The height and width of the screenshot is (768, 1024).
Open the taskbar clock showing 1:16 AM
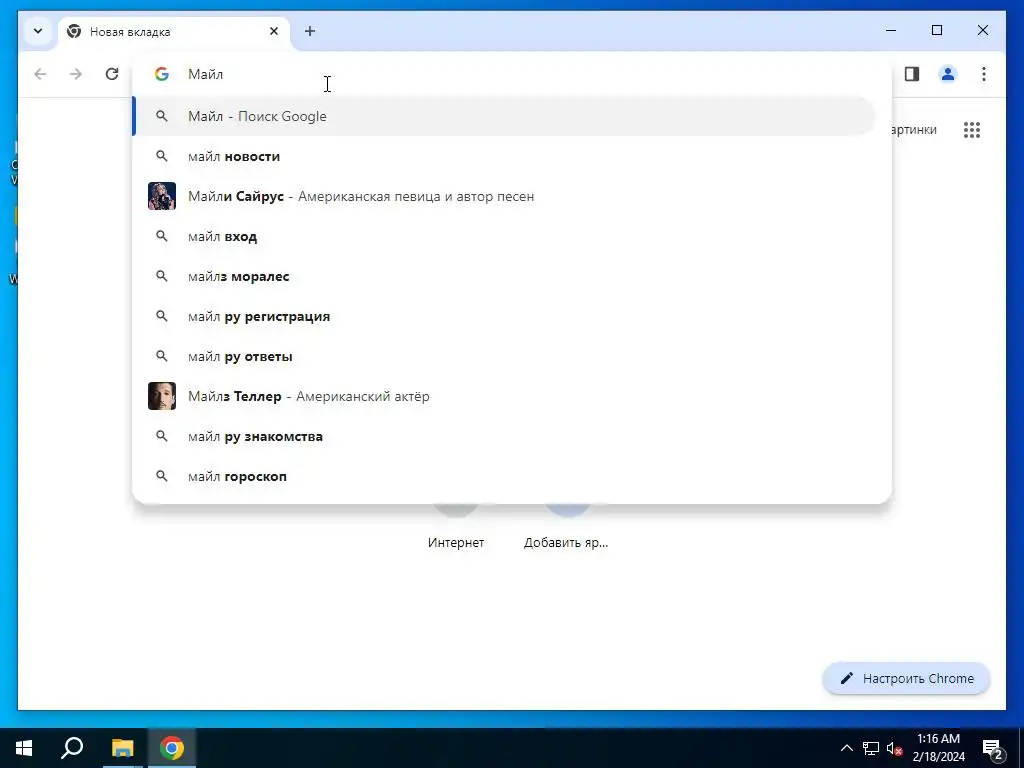coord(938,748)
